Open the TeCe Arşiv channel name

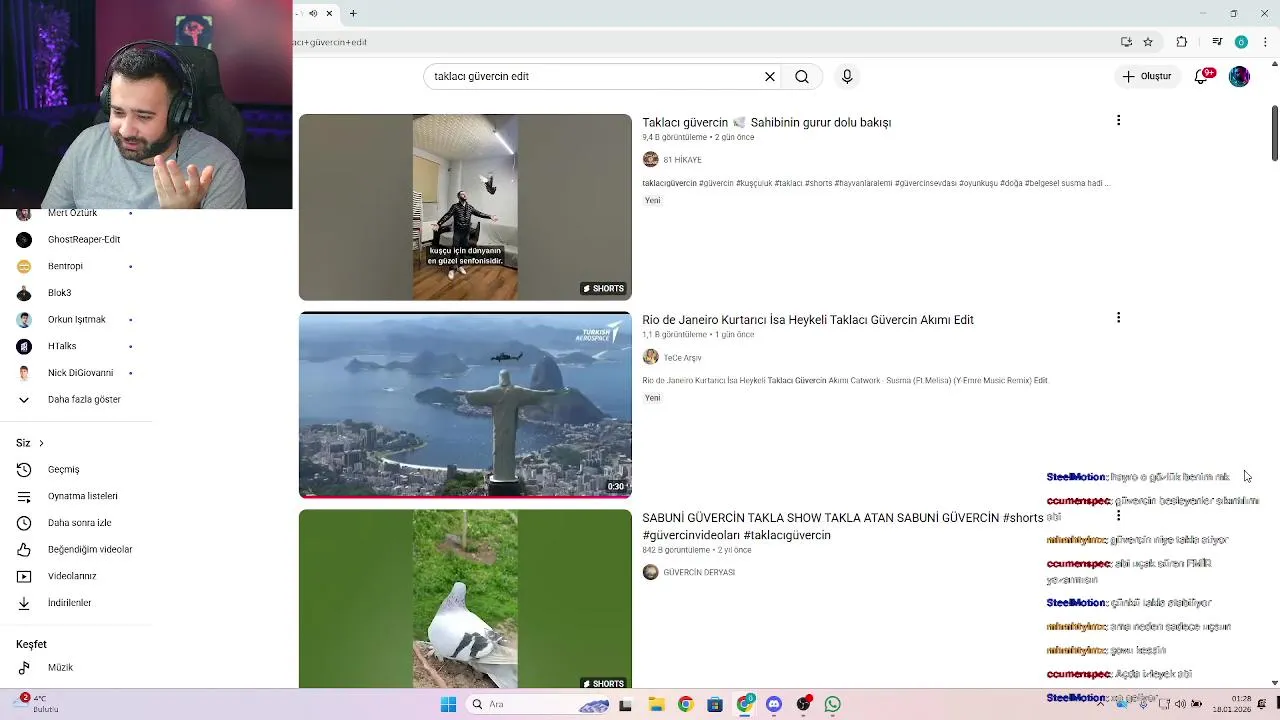682,357
